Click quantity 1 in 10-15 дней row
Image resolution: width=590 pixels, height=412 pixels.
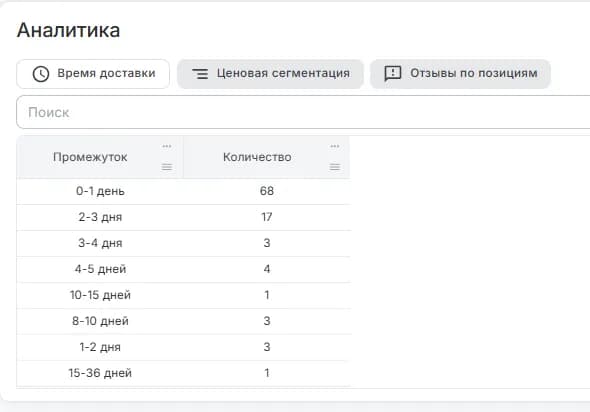267,295
